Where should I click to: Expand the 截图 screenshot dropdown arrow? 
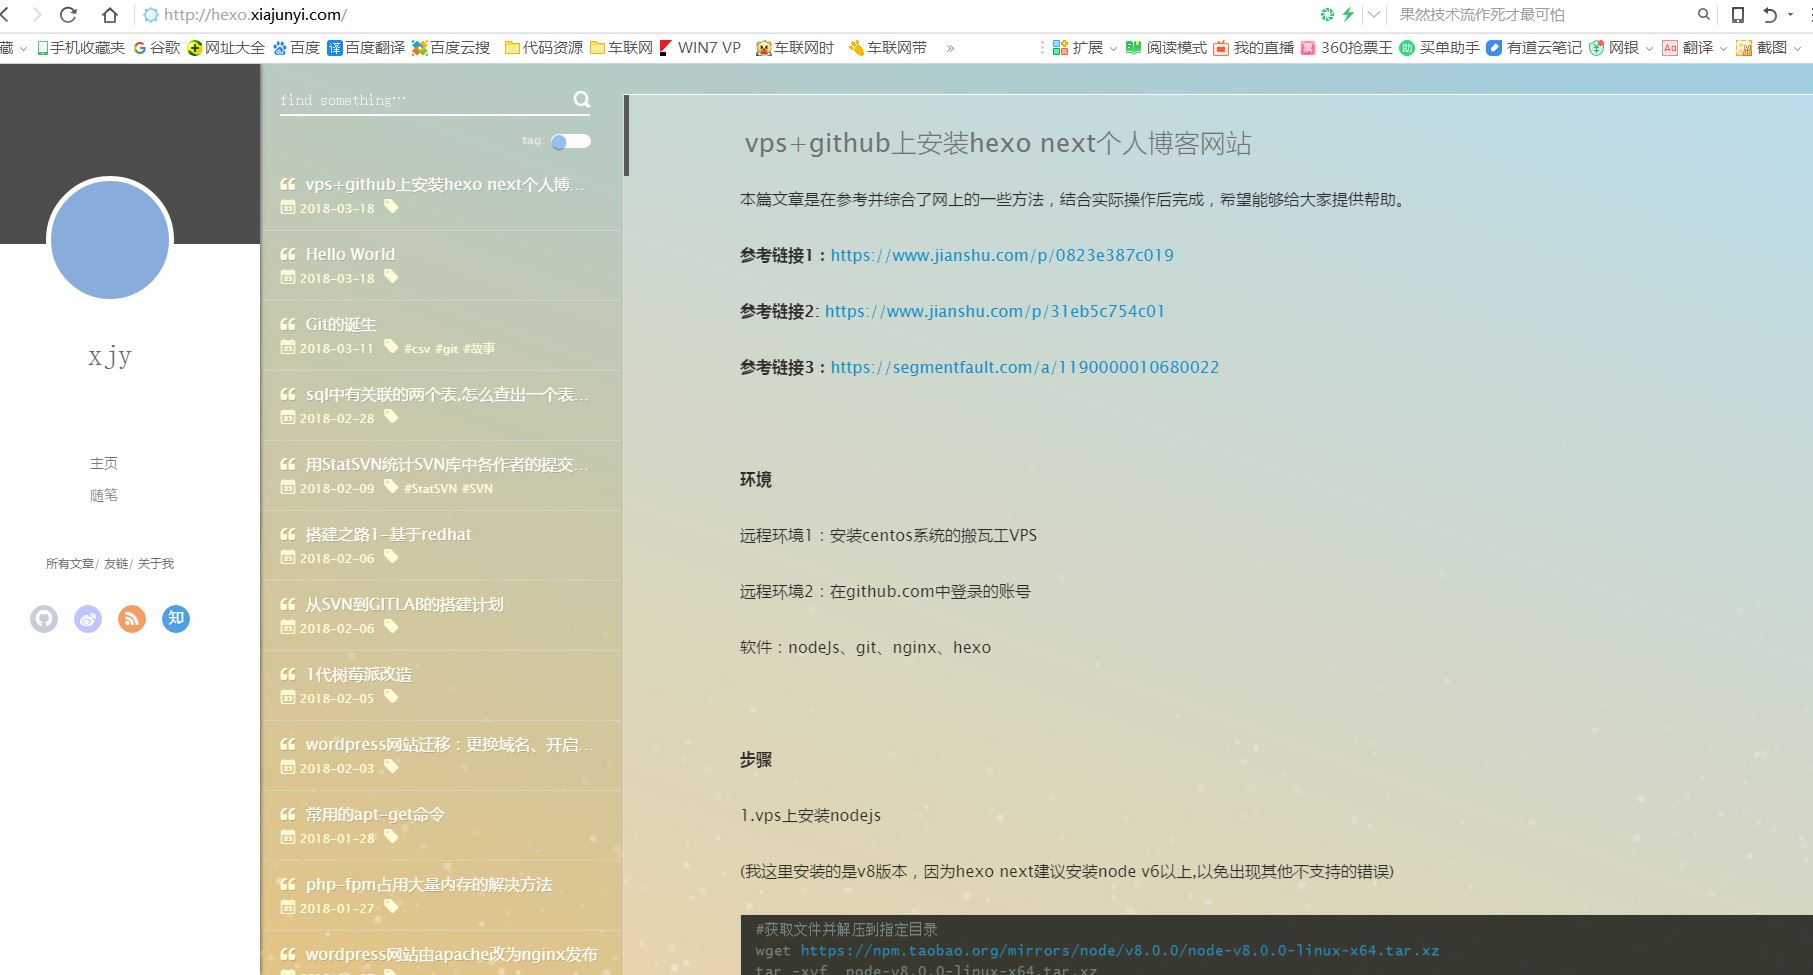click(x=1797, y=48)
